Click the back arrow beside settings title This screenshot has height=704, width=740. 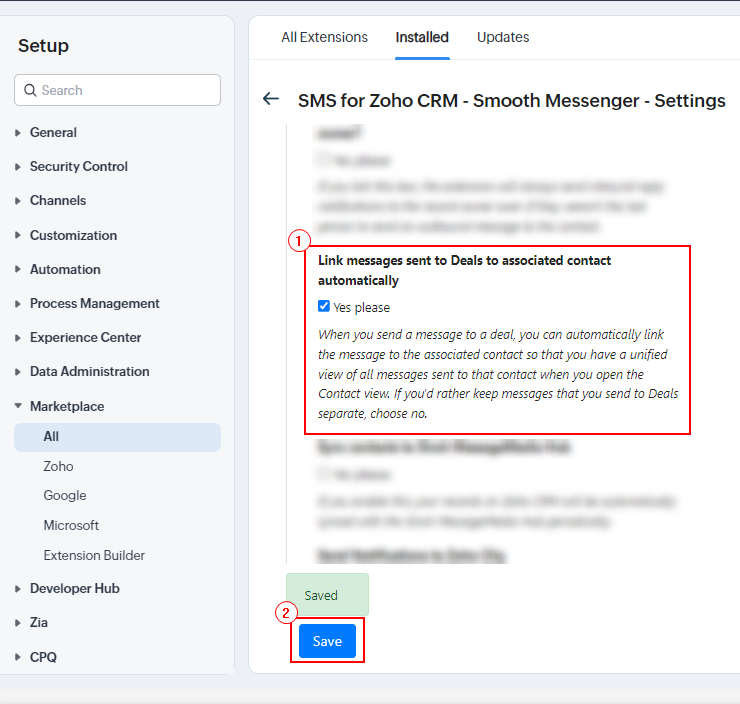coord(271,99)
